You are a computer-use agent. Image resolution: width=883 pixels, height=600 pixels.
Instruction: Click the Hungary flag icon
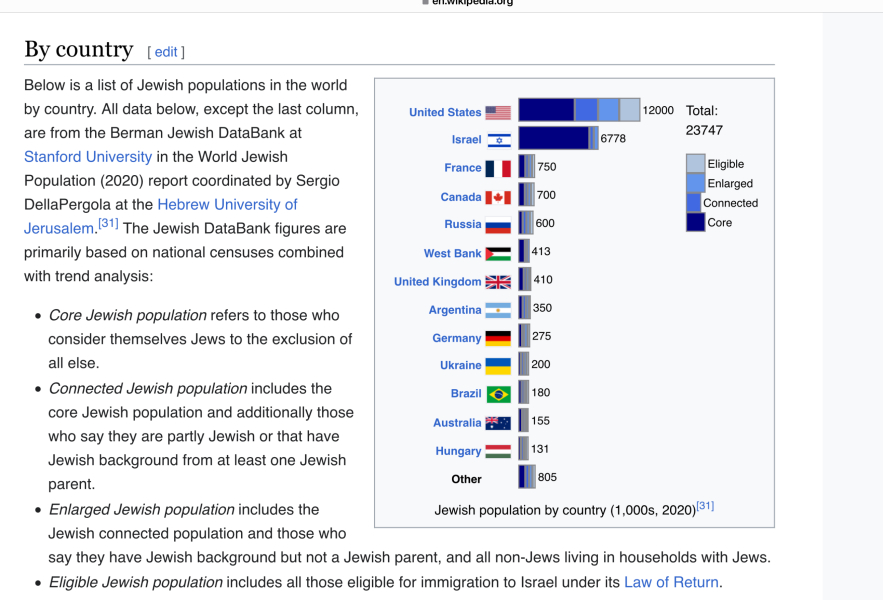(x=497, y=450)
